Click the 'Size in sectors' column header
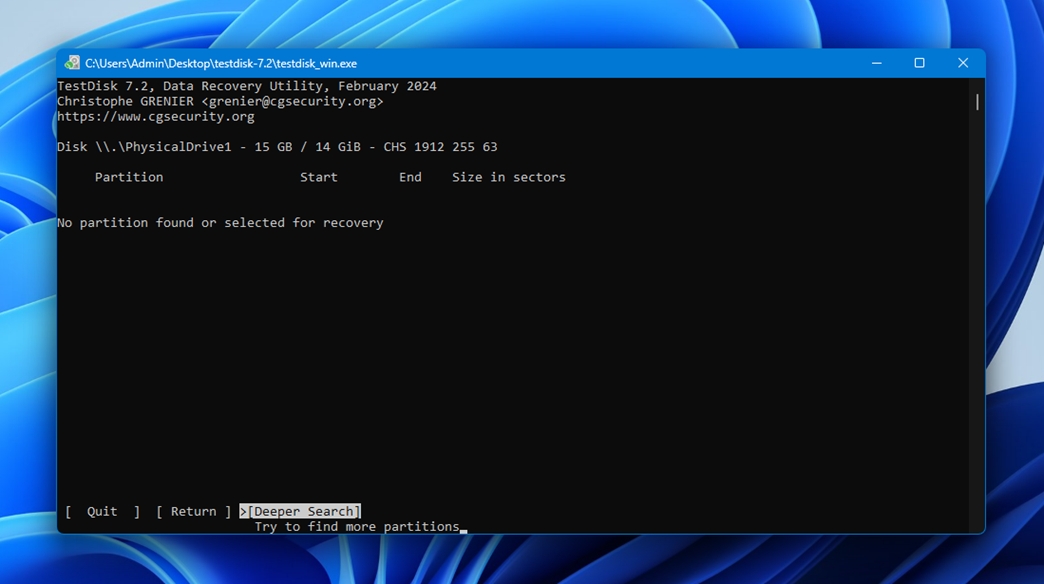 (509, 177)
